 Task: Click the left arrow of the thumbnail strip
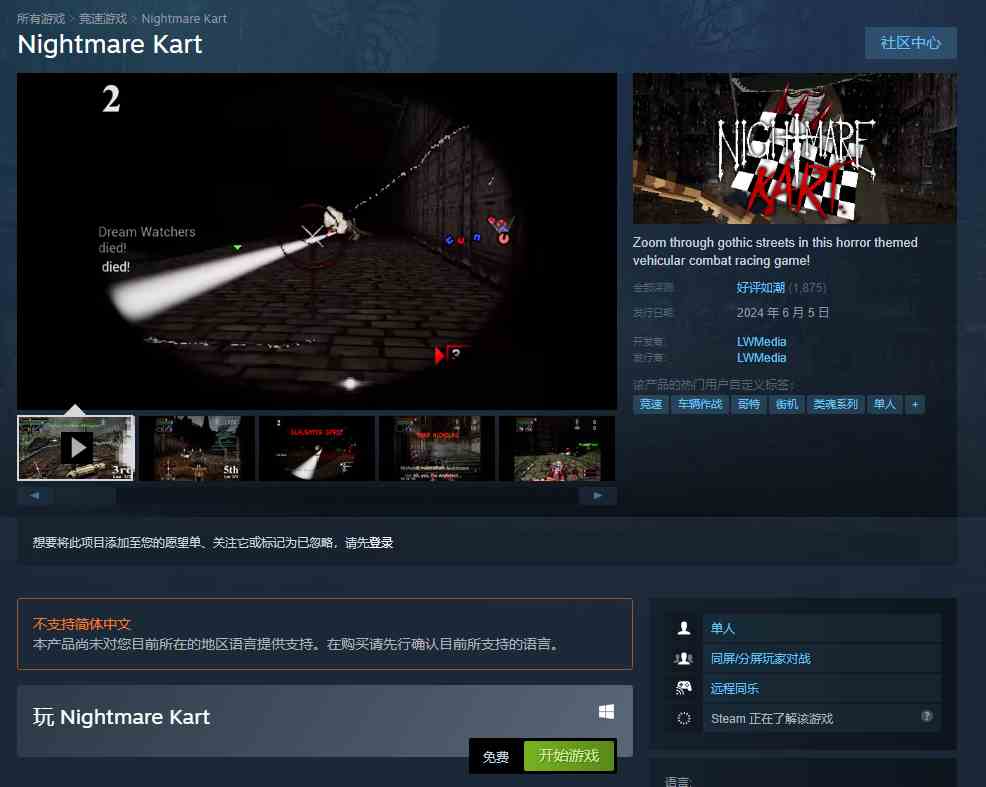click(x=35, y=495)
